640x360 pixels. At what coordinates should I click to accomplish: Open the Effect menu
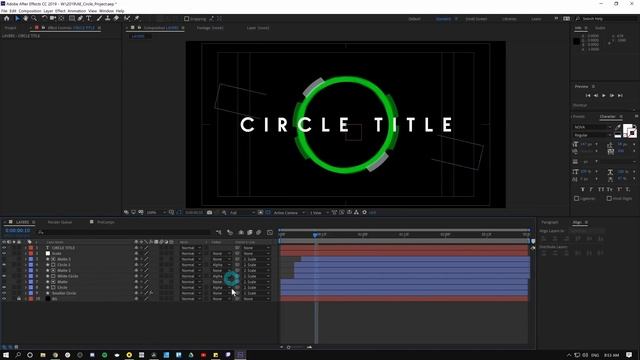pos(60,11)
